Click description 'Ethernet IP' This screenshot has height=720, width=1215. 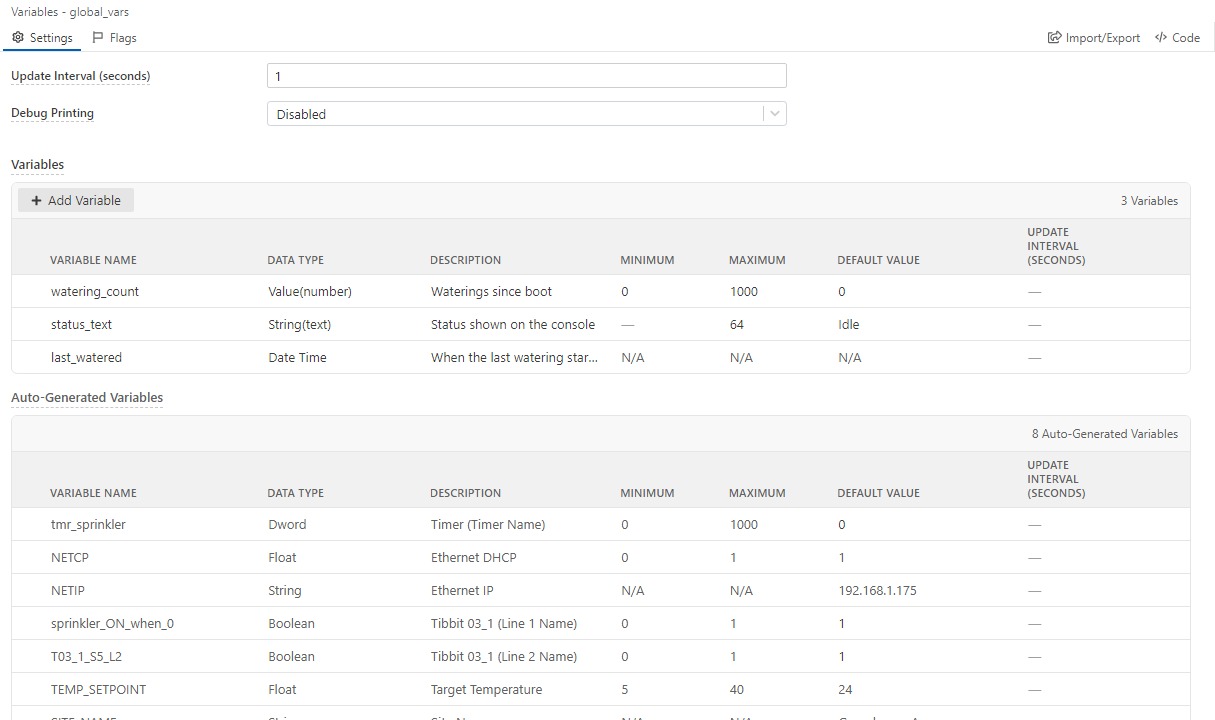click(x=463, y=590)
